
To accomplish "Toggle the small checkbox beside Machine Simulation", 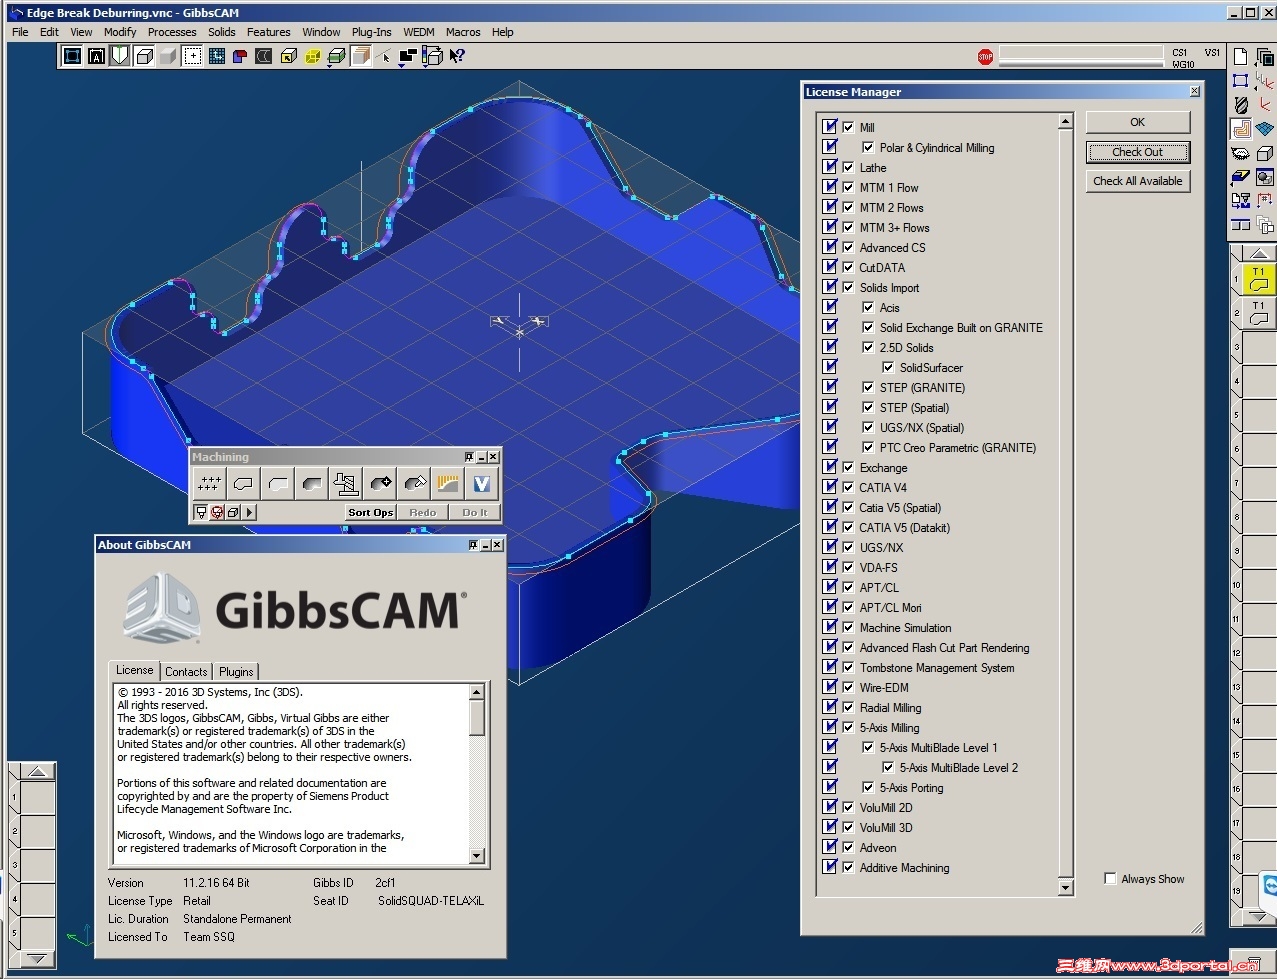I will (848, 627).
